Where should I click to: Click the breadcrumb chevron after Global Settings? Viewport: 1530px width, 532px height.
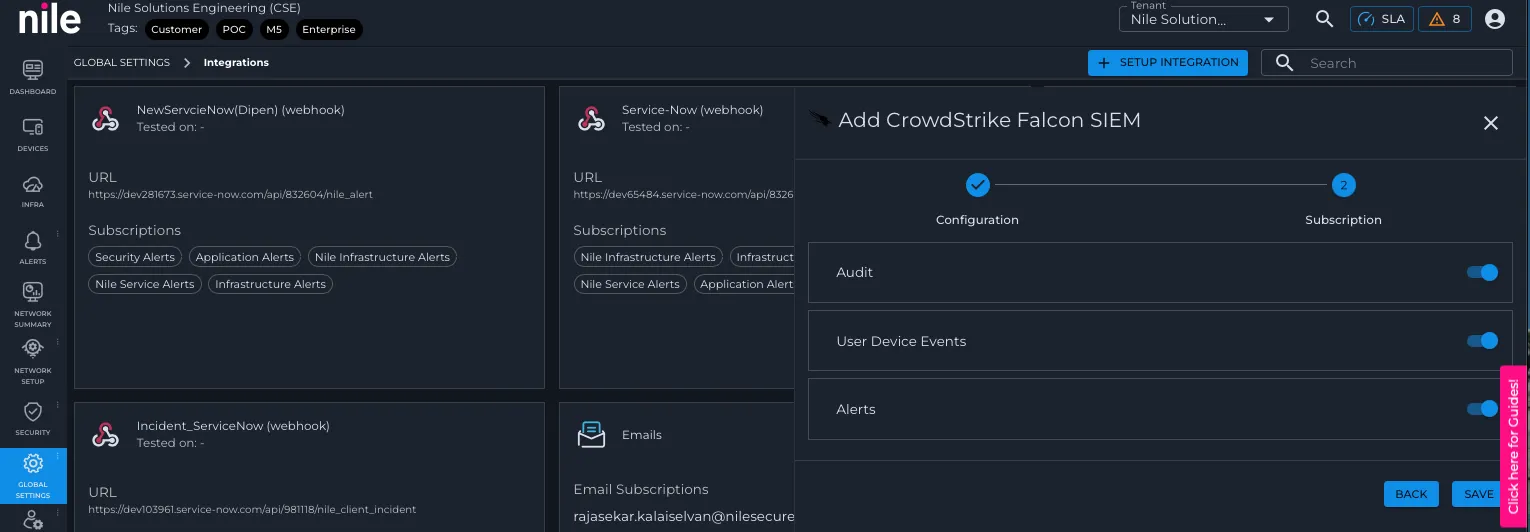[x=187, y=62]
